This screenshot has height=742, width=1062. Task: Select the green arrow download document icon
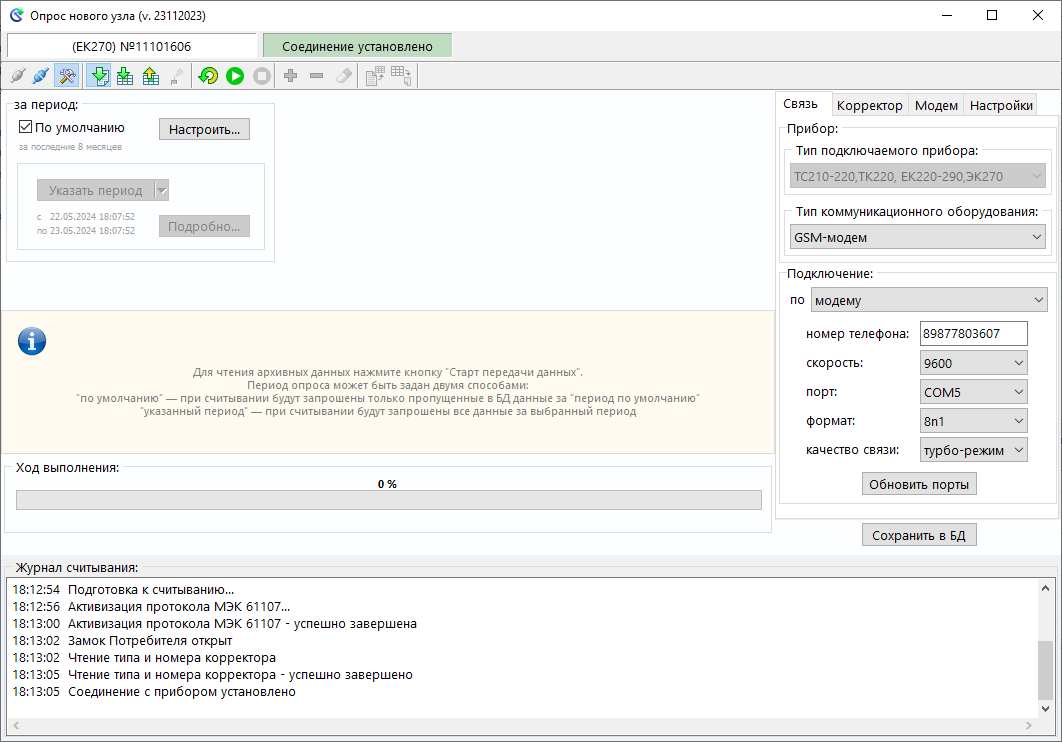pyautogui.click(x=100, y=76)
